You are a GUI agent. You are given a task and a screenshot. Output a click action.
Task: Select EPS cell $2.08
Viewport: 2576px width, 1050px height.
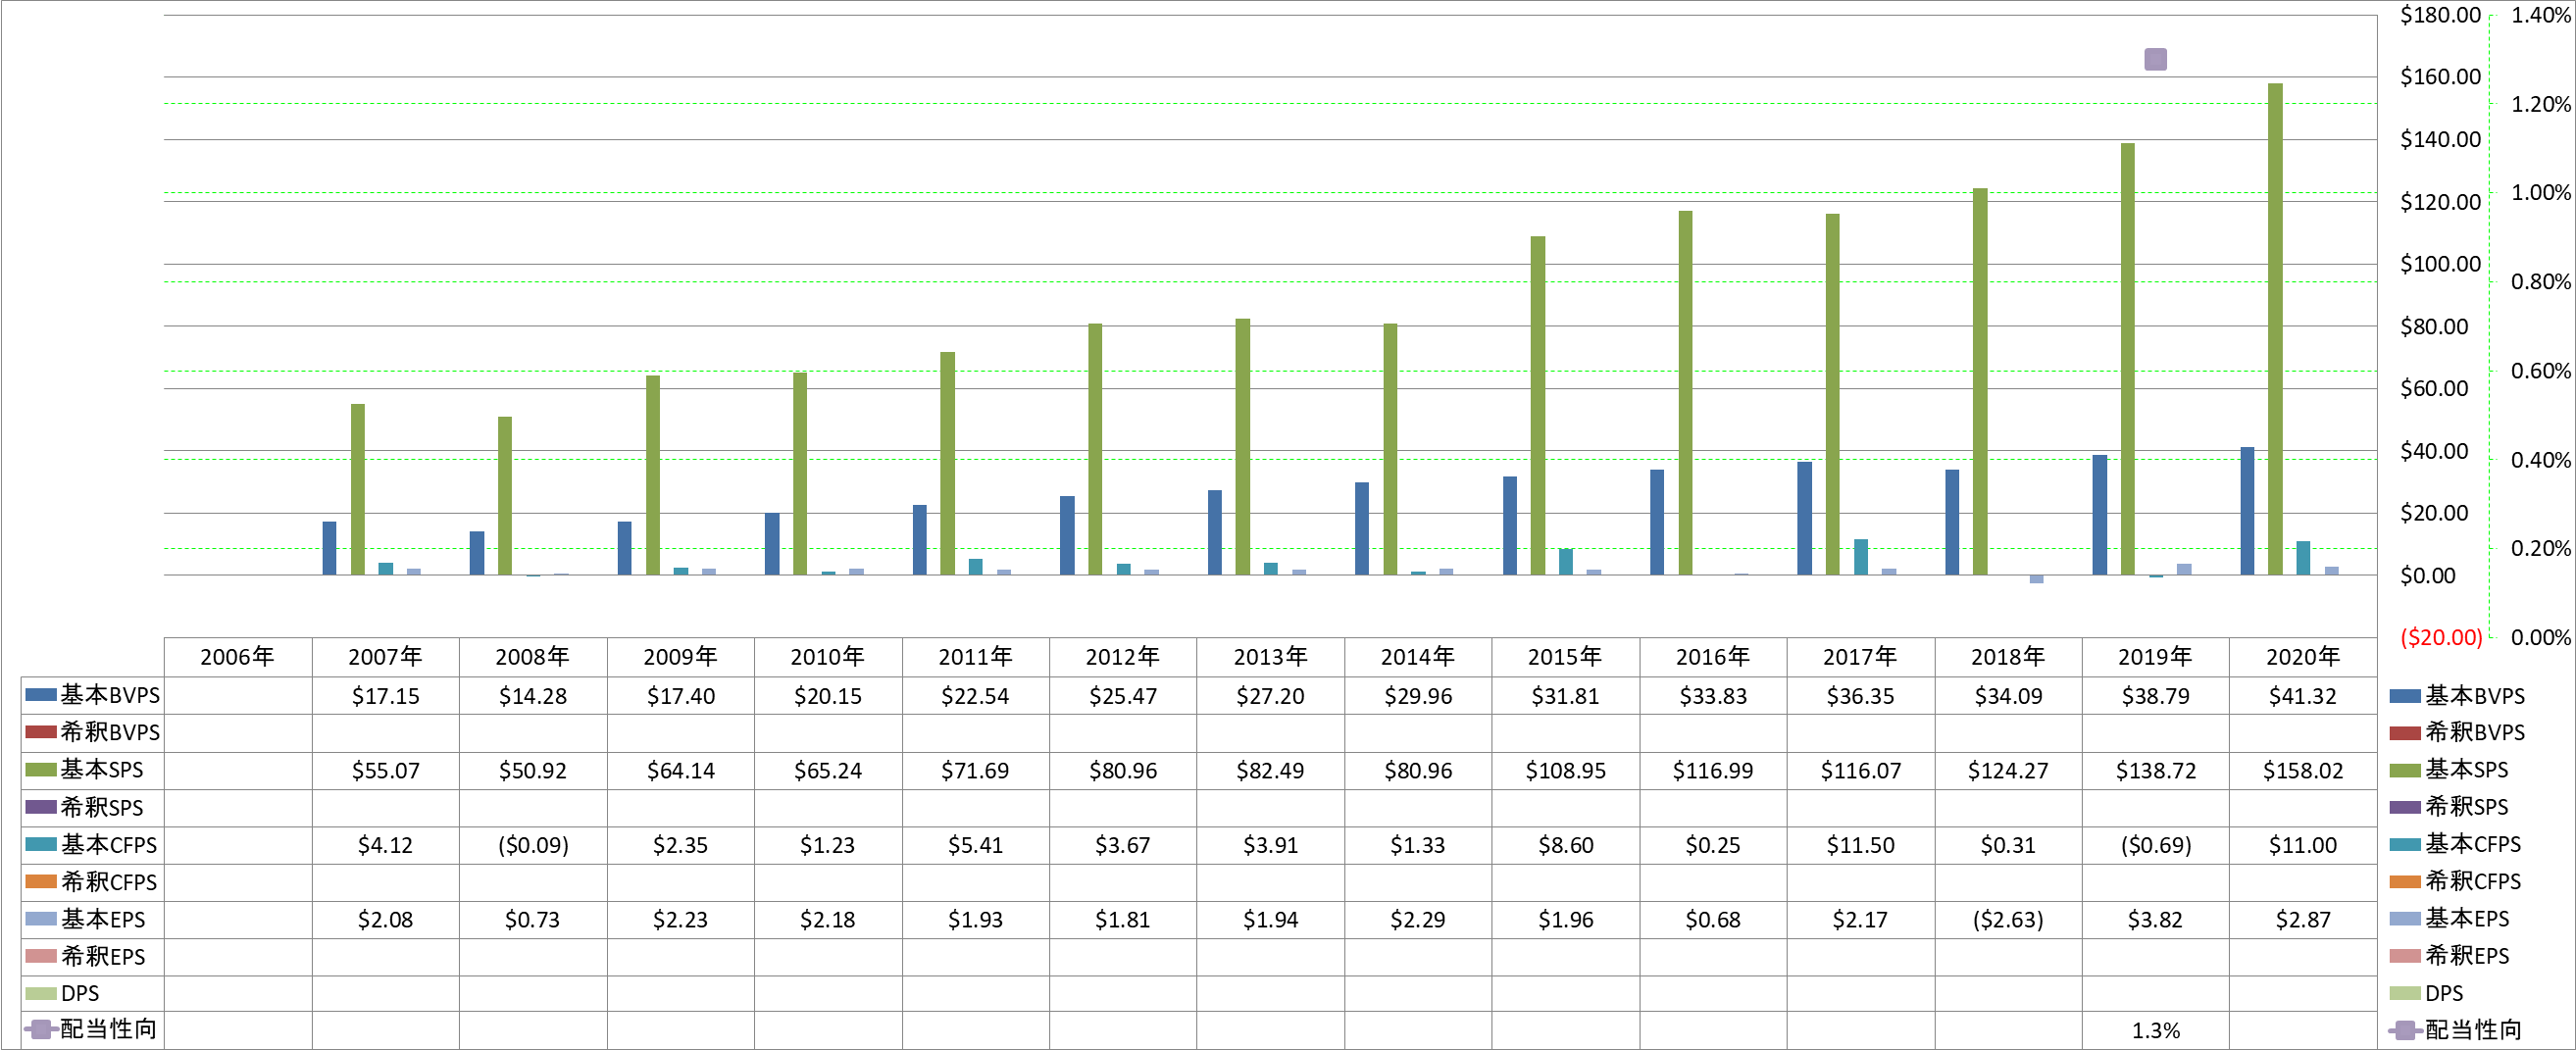point(385,920)
